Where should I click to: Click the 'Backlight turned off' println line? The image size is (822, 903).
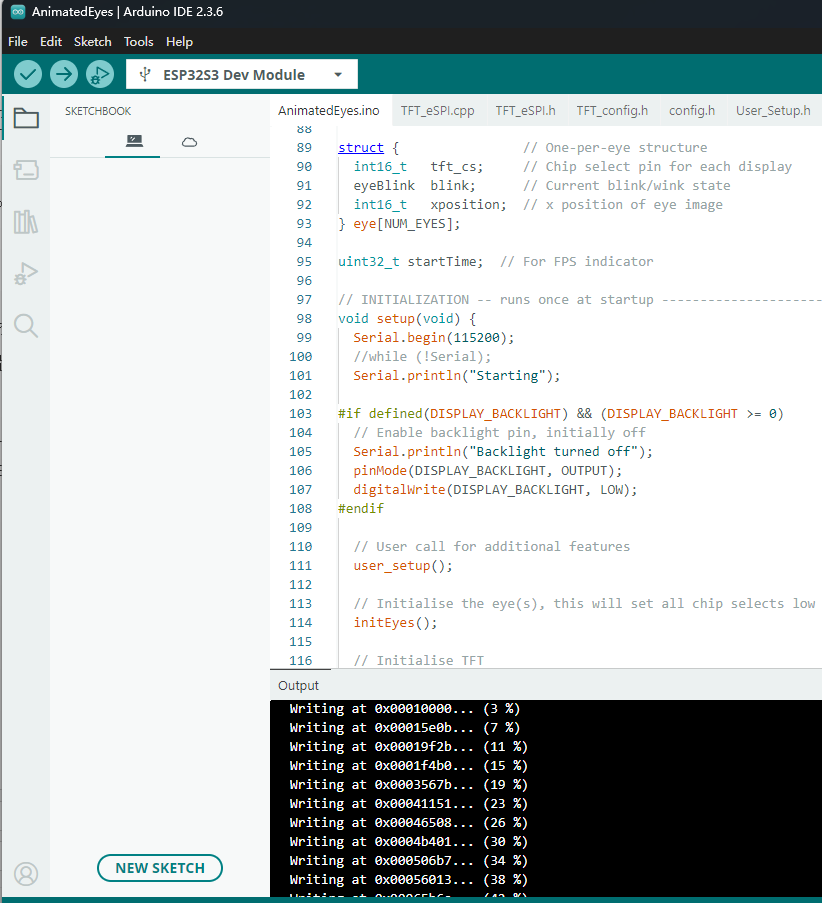pyautogui.click(x=503, y=452)
